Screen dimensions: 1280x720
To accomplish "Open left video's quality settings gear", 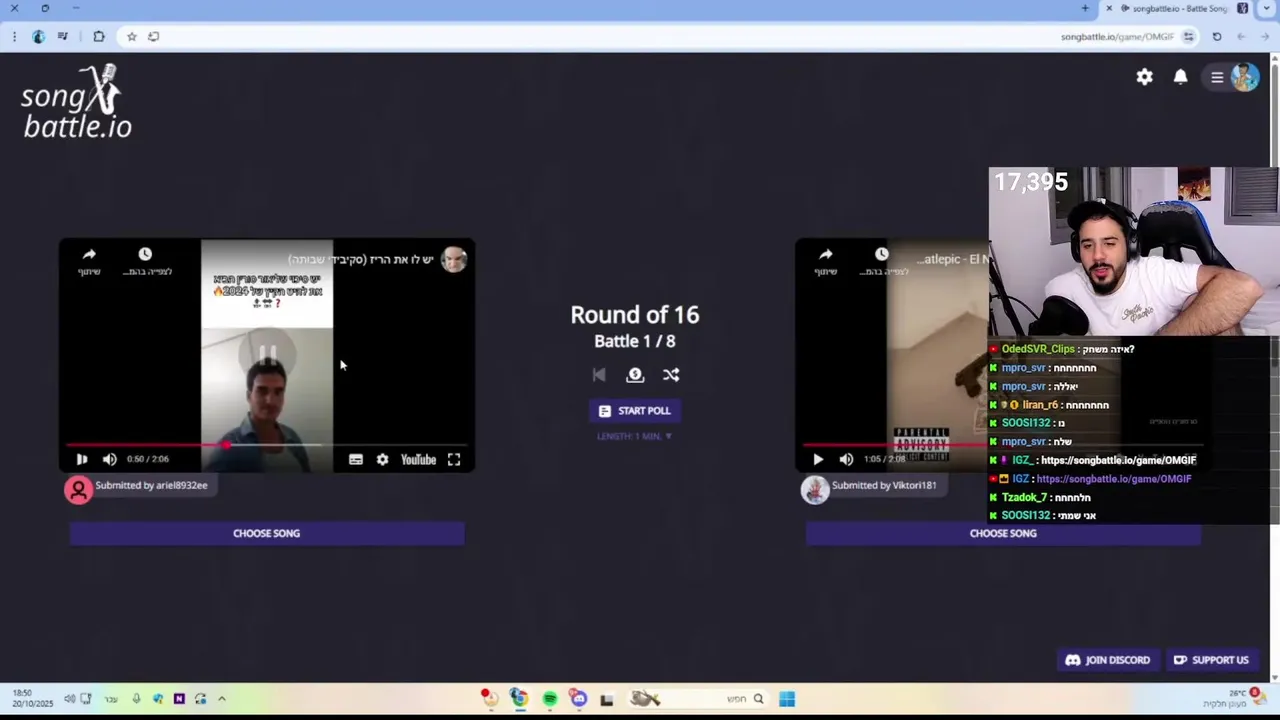I will 382,459.
